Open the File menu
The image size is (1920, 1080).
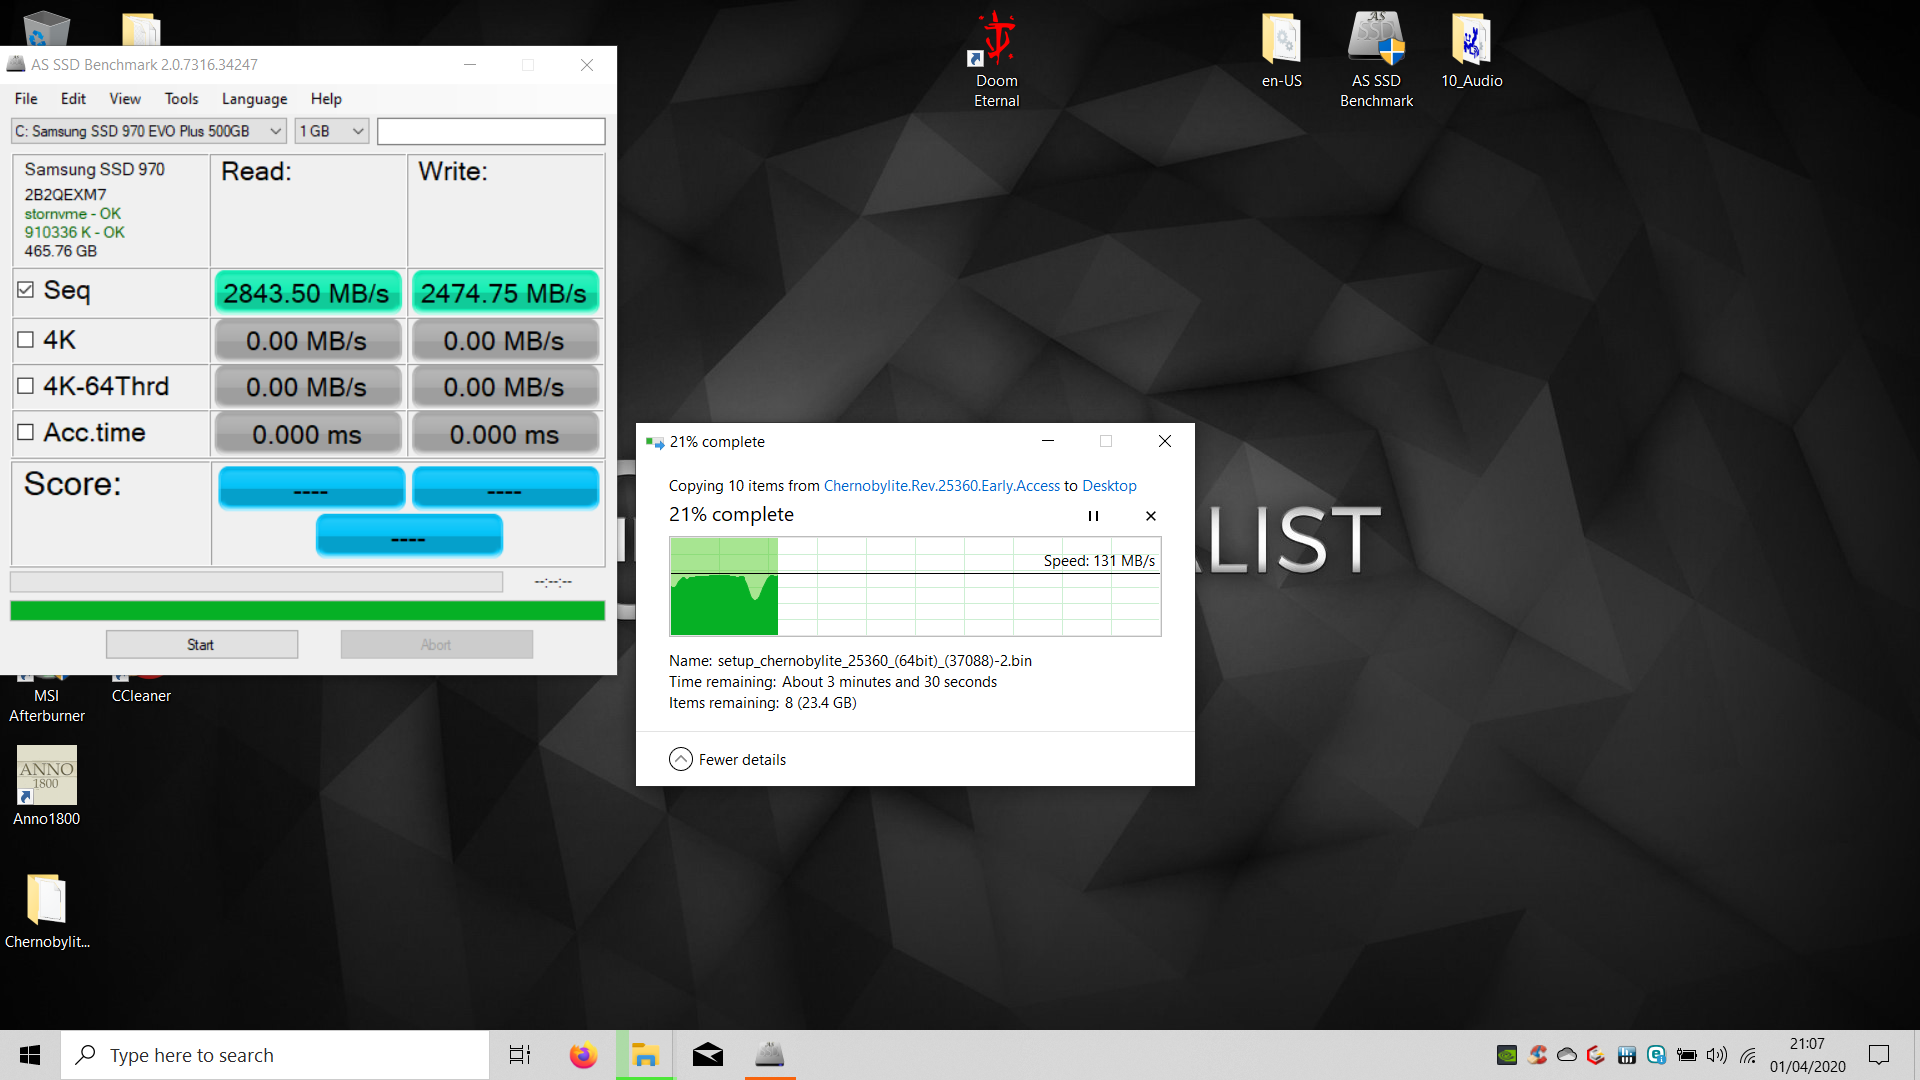[x=26, y=99]
